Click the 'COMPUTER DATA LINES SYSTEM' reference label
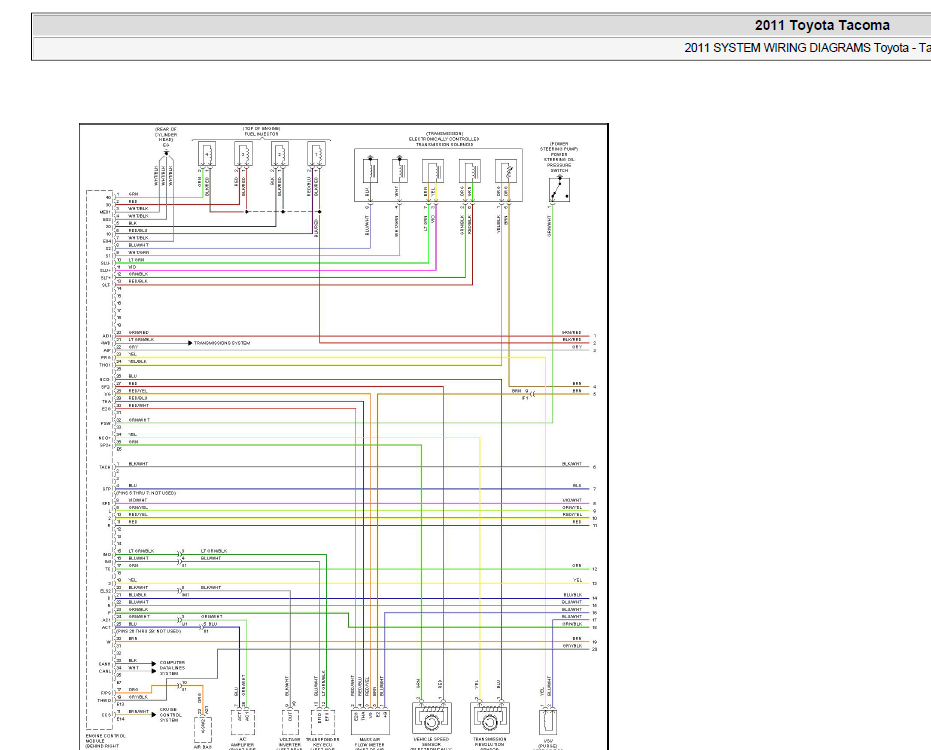Image resolution: width=931 pixels, height=750 pixels. pyautogui.click(x=172, y=668)
